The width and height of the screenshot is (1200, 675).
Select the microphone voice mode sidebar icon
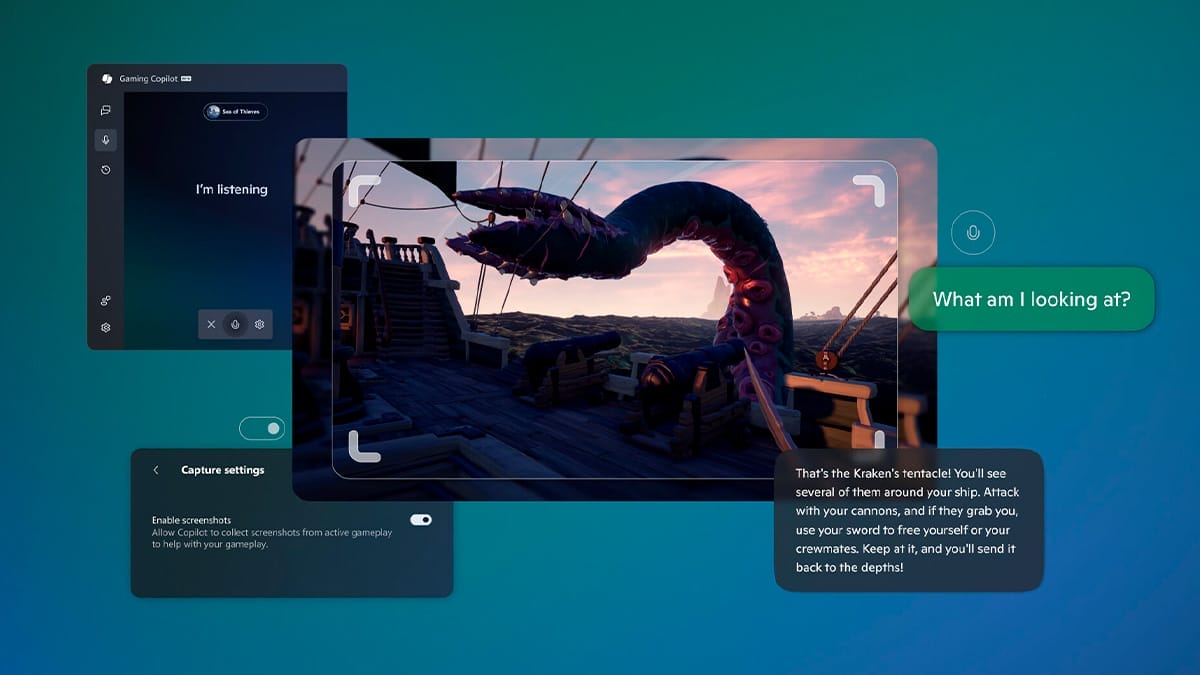pos(106,140)
